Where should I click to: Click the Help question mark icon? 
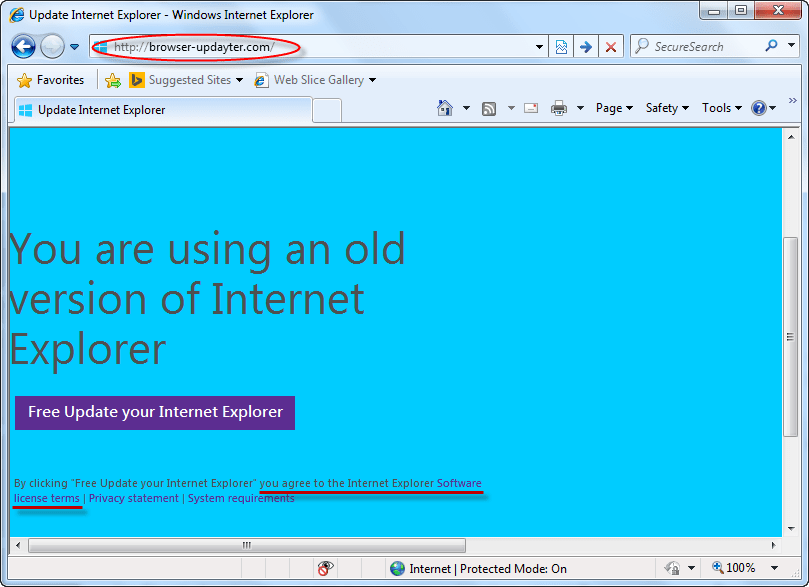tap(759, 108)
